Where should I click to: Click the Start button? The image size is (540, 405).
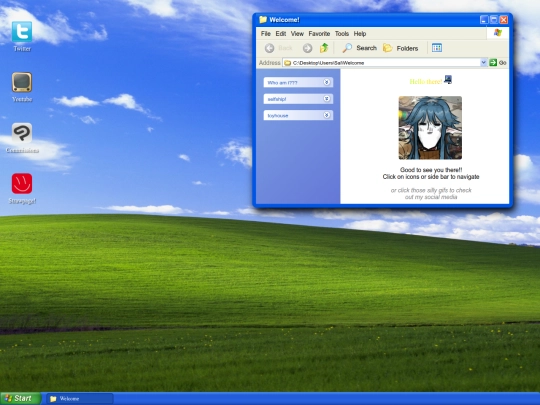pyautogui.click(x=20, y=398)
